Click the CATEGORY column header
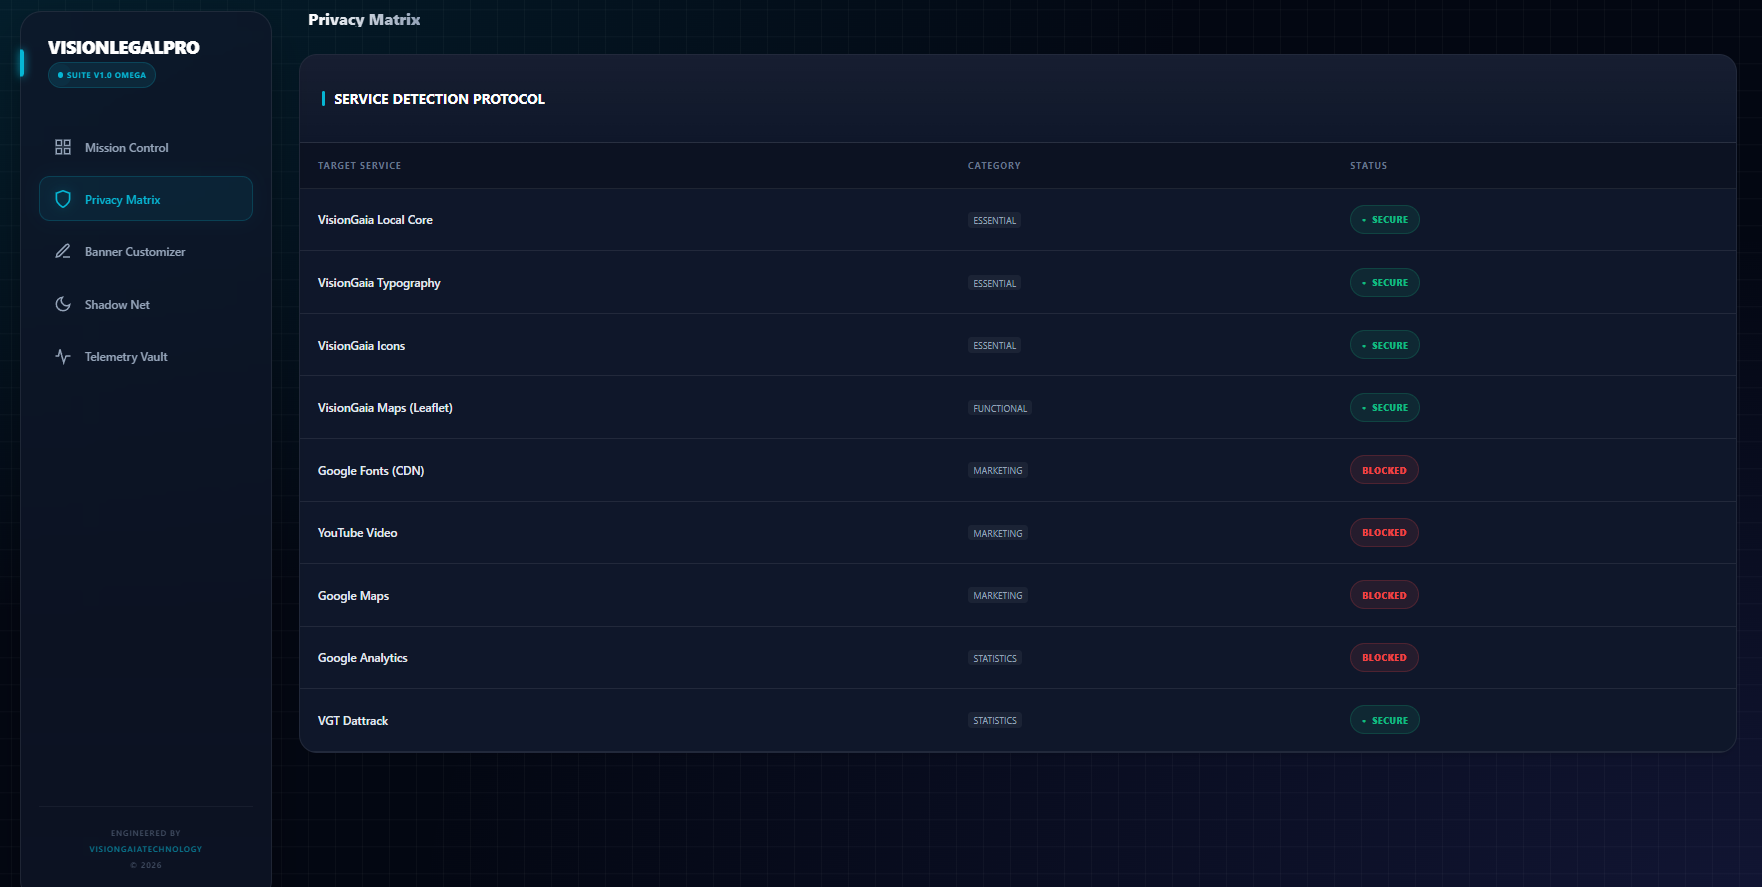The width and height of the screenshot is (1762, 887). pos(994,166)
